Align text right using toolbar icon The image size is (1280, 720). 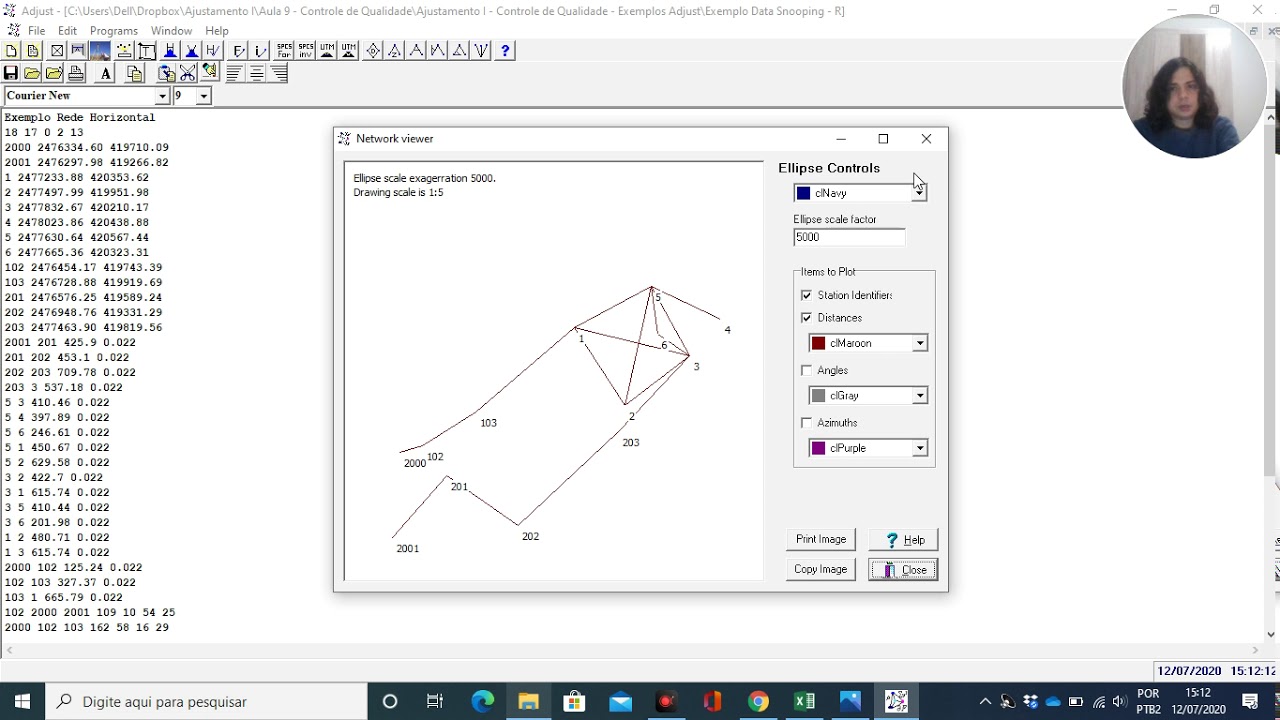(x=279, y=73)
